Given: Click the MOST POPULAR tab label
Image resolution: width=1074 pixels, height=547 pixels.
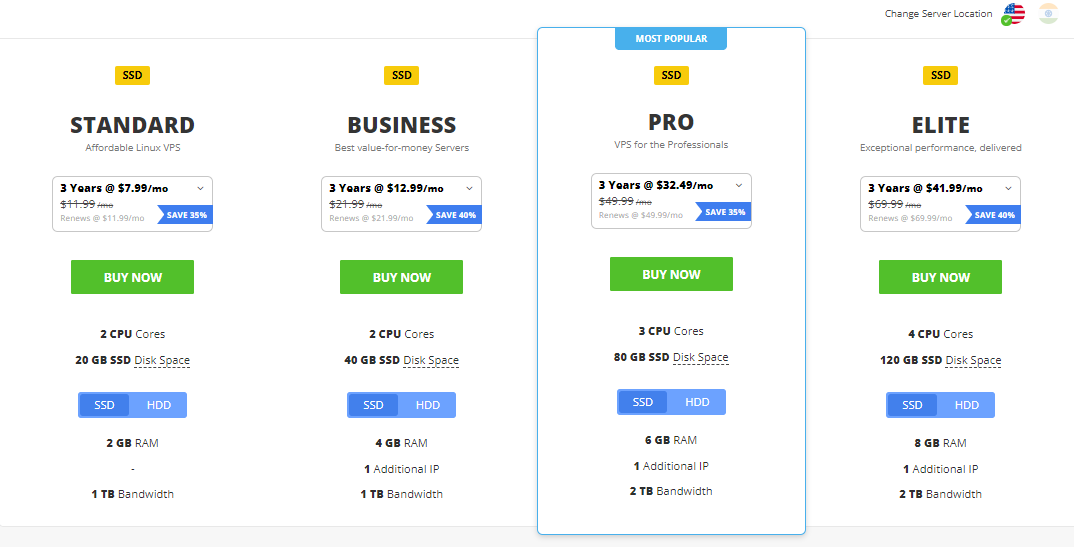Looking at the screenshot, I should coord(671,39).
